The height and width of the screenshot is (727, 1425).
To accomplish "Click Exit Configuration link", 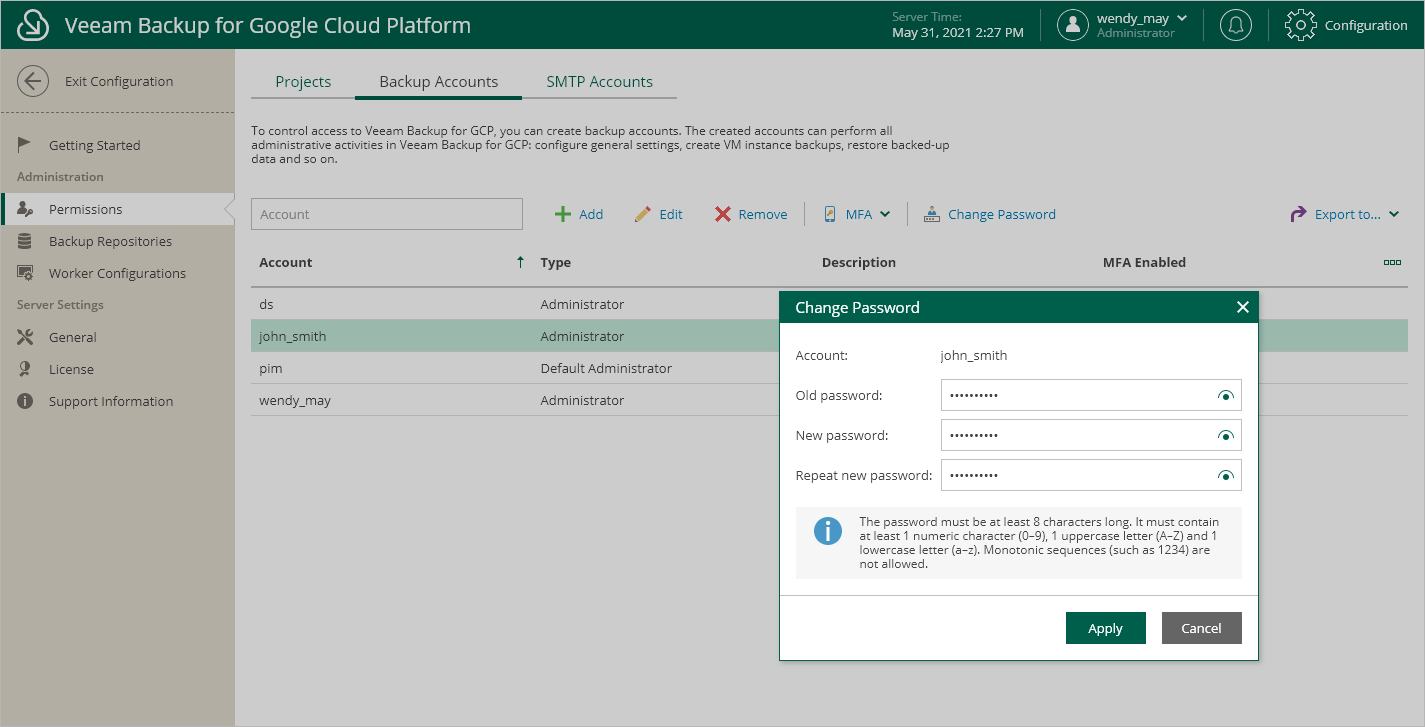I will 119,82.
